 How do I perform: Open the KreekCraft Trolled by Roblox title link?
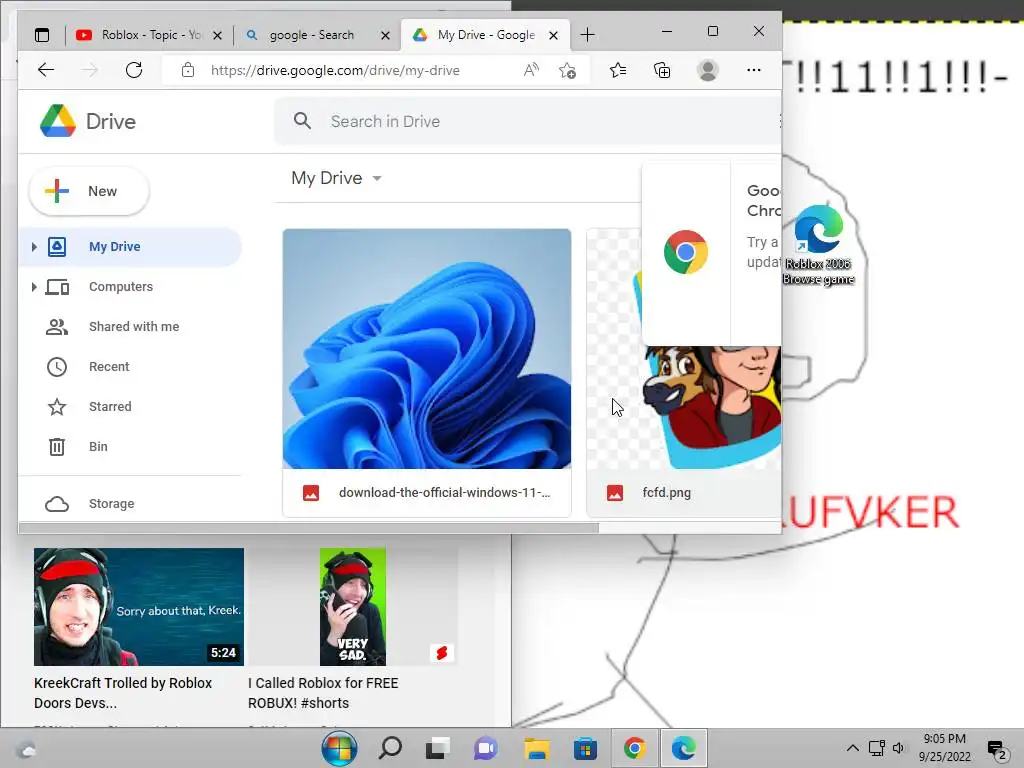point(123,693)
